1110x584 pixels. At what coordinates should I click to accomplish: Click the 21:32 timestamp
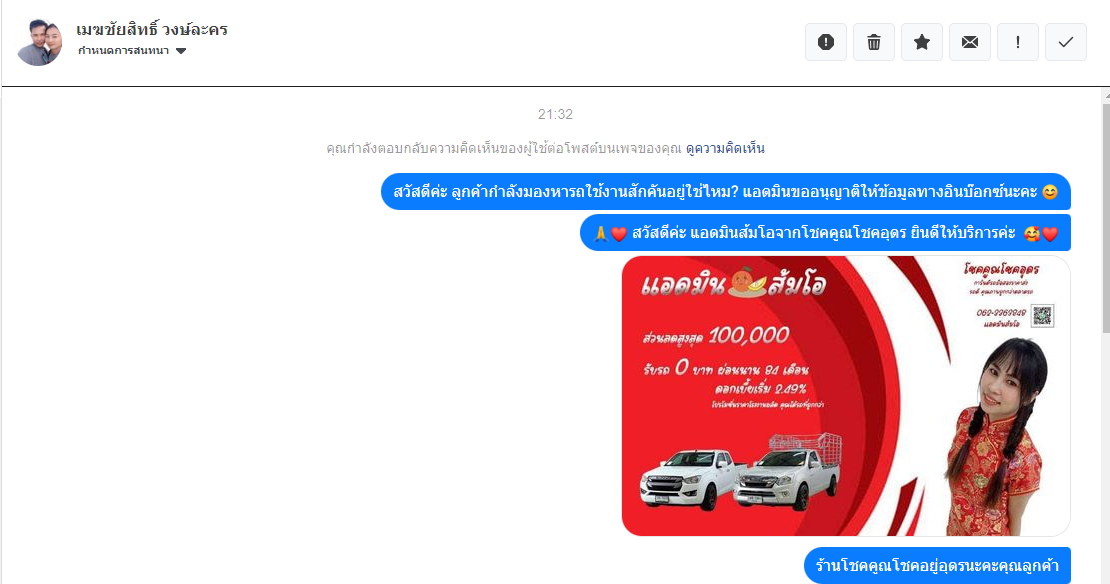click(x=555, y=114)
